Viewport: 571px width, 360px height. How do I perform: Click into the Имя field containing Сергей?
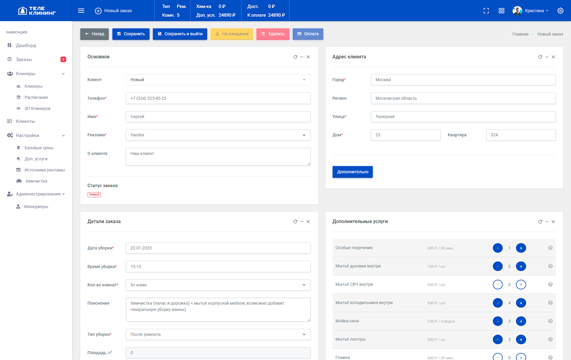[218, 116]
